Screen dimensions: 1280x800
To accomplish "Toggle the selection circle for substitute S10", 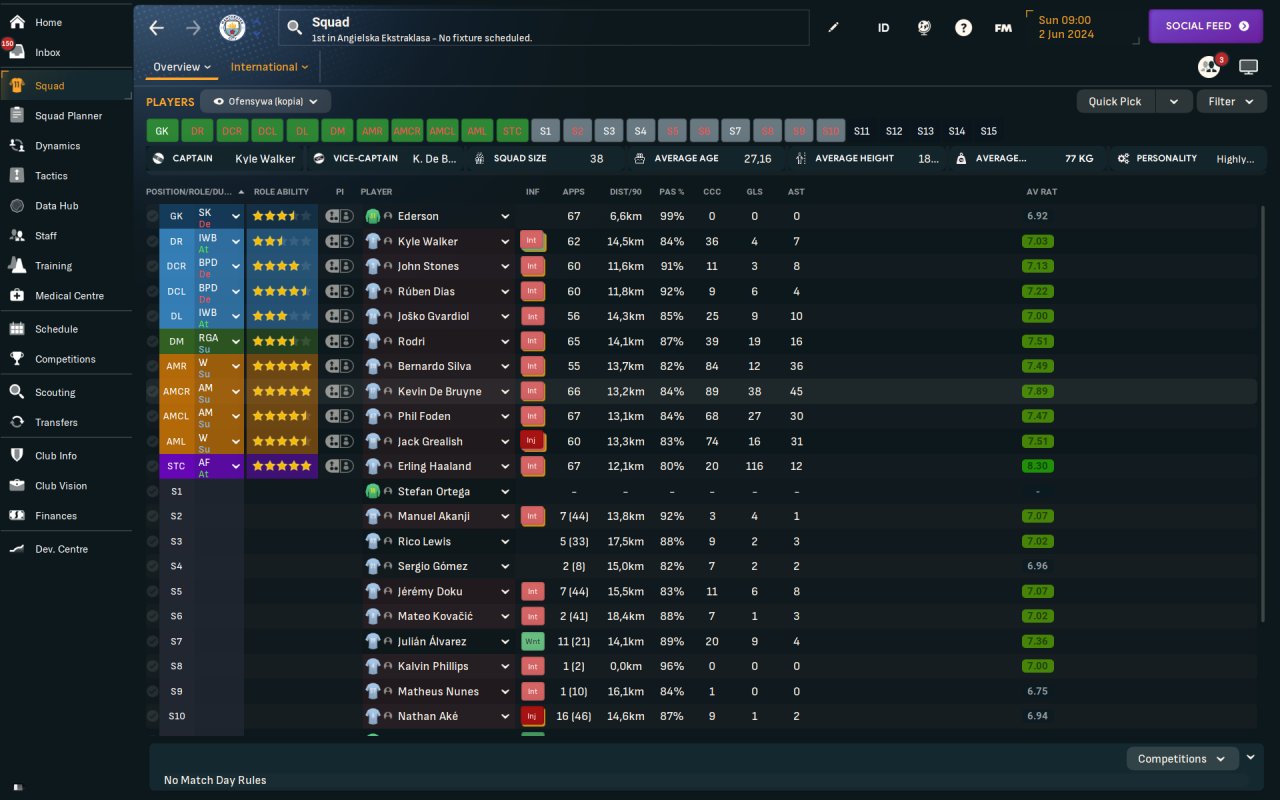I will point(152,716).
